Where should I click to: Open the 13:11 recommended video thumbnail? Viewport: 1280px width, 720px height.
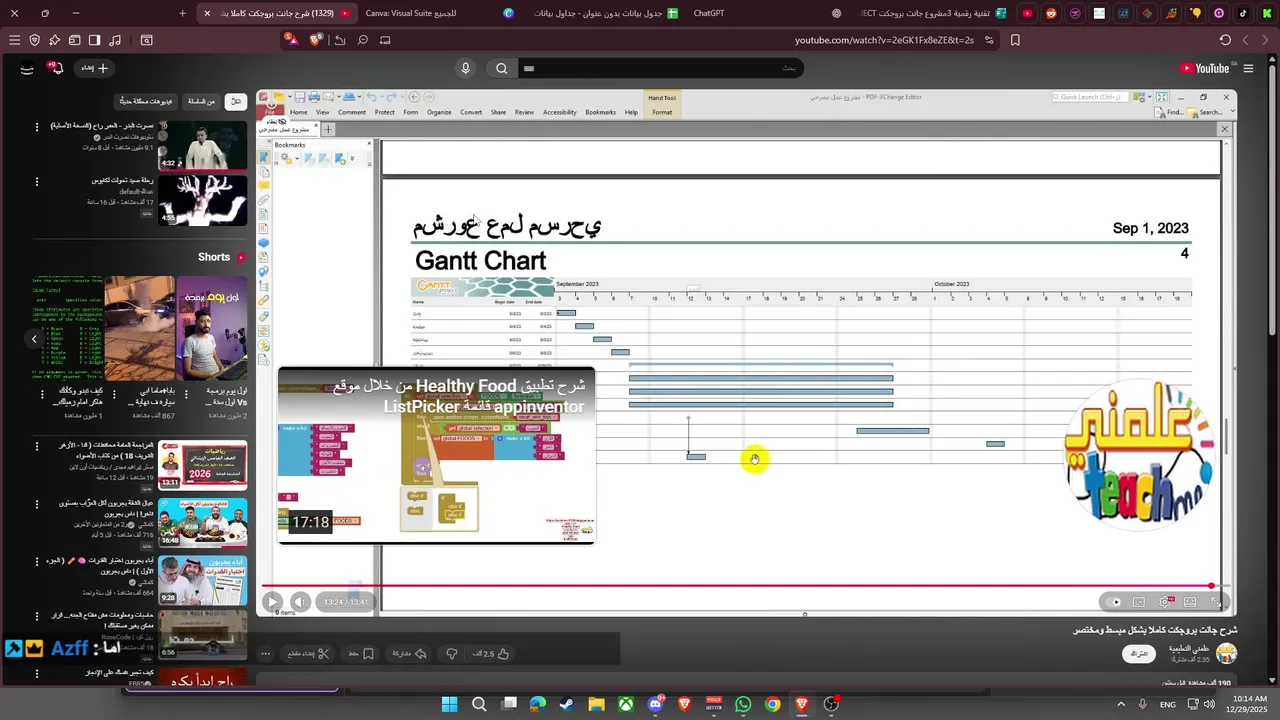pyautogui.click(x=203, y=465)
